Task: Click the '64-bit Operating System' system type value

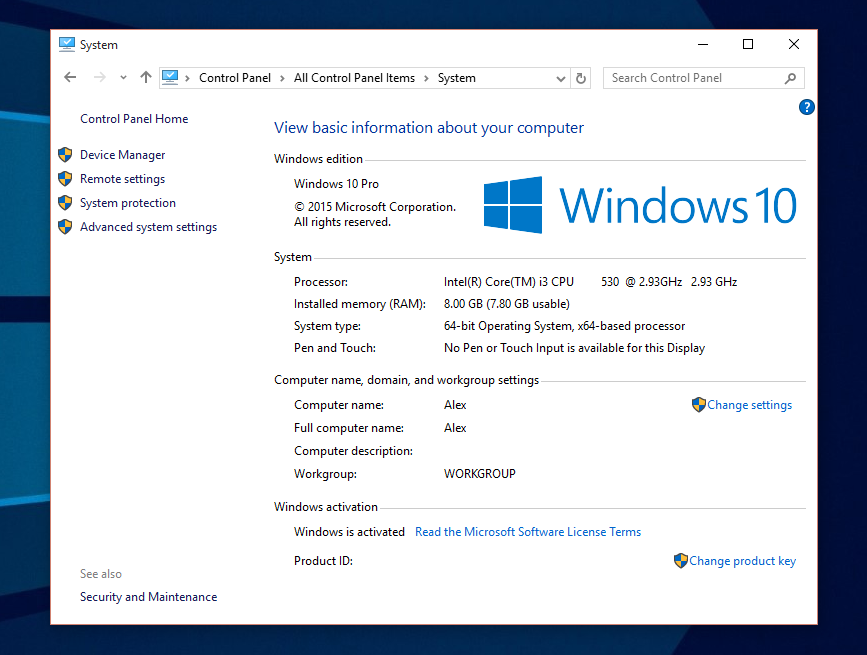Action: (564, 326)
